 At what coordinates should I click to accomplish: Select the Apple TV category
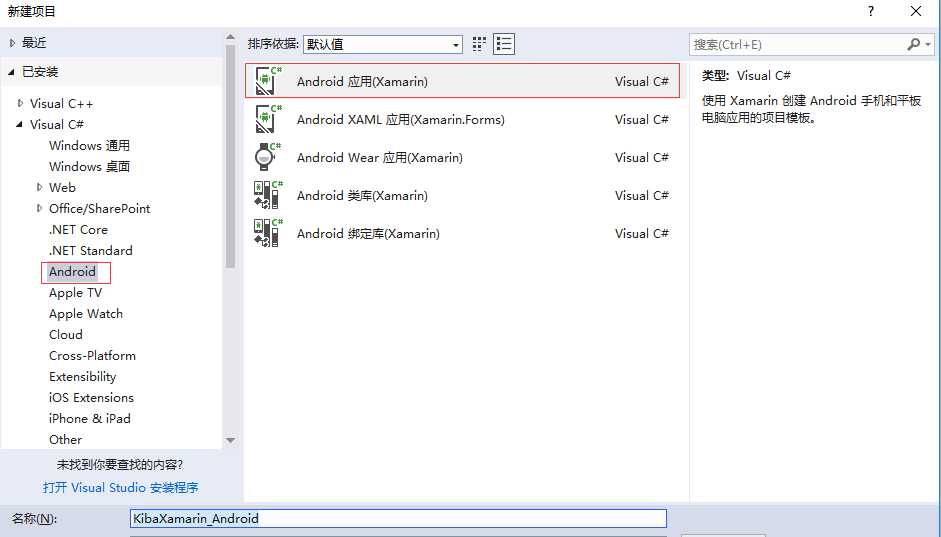pyautogui.click(x=76, y=293)
